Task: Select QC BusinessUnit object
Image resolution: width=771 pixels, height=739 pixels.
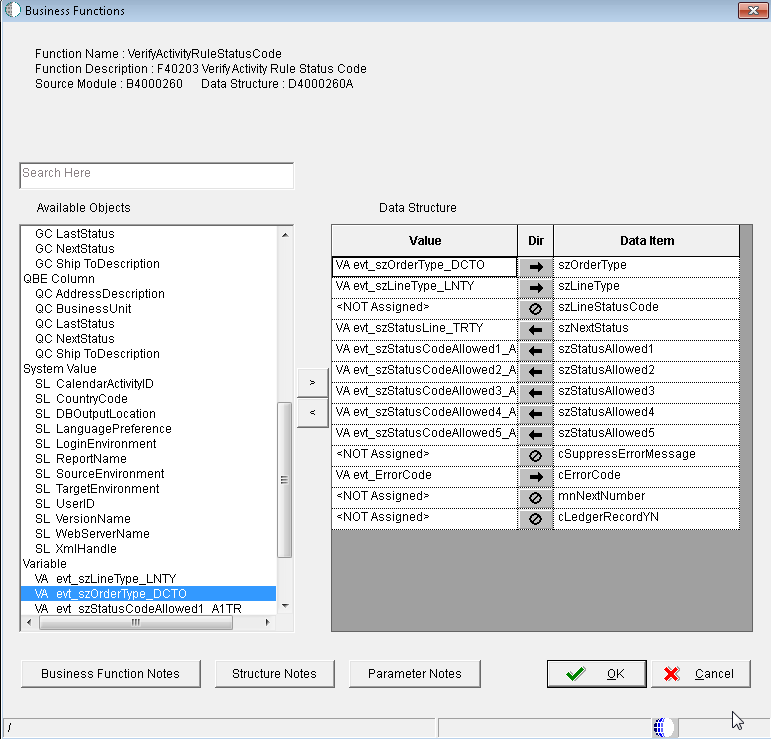Action: click(x=83, y=309)
